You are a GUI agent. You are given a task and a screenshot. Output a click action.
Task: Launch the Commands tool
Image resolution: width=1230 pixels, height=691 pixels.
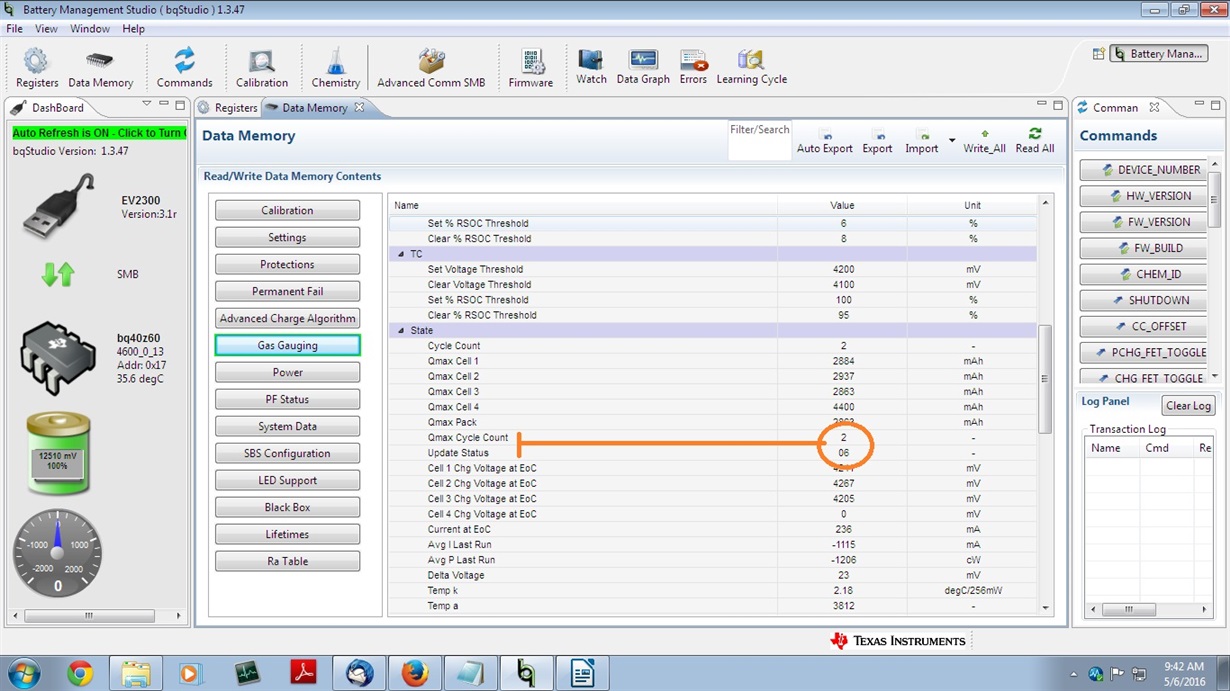tap(184, 68)
